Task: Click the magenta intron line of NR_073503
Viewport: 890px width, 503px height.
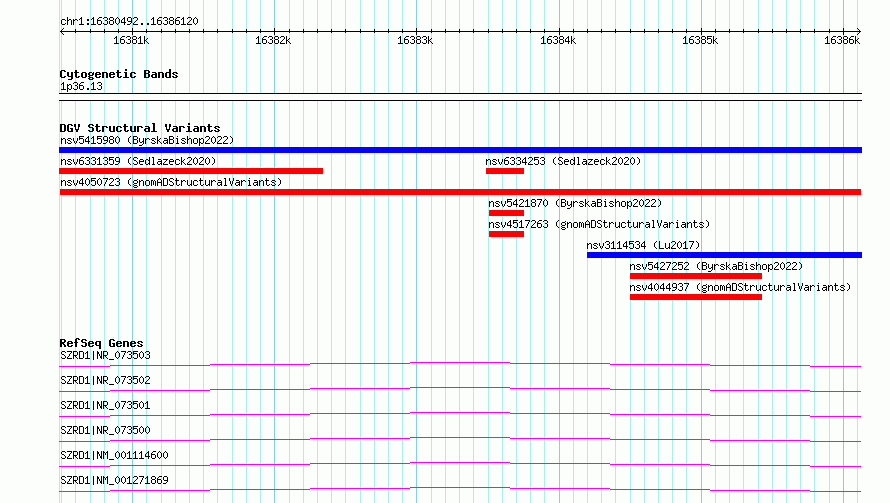Action: [460, 363]
